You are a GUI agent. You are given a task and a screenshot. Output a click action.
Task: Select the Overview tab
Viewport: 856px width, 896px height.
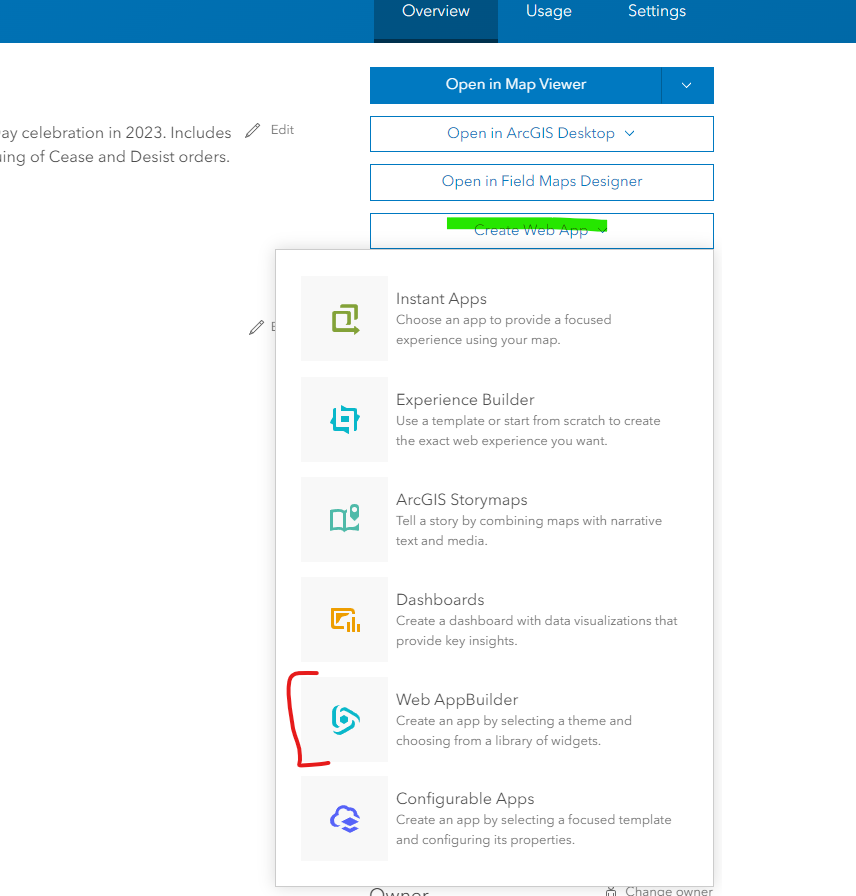tap(435, 11)
